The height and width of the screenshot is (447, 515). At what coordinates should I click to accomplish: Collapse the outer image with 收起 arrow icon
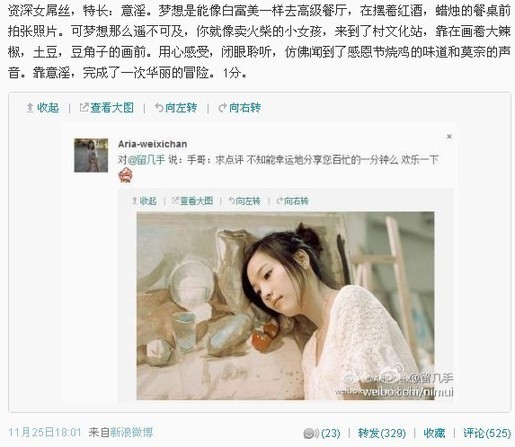[x=42, y=108]
